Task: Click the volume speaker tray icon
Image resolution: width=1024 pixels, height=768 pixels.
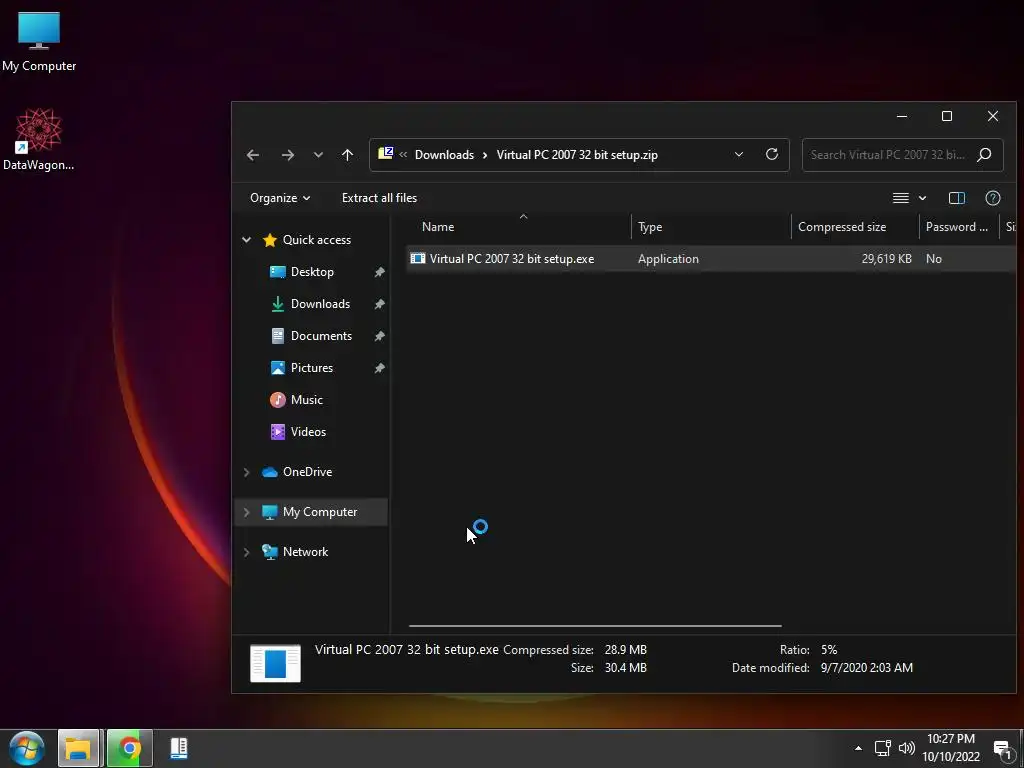Action: 906,748
